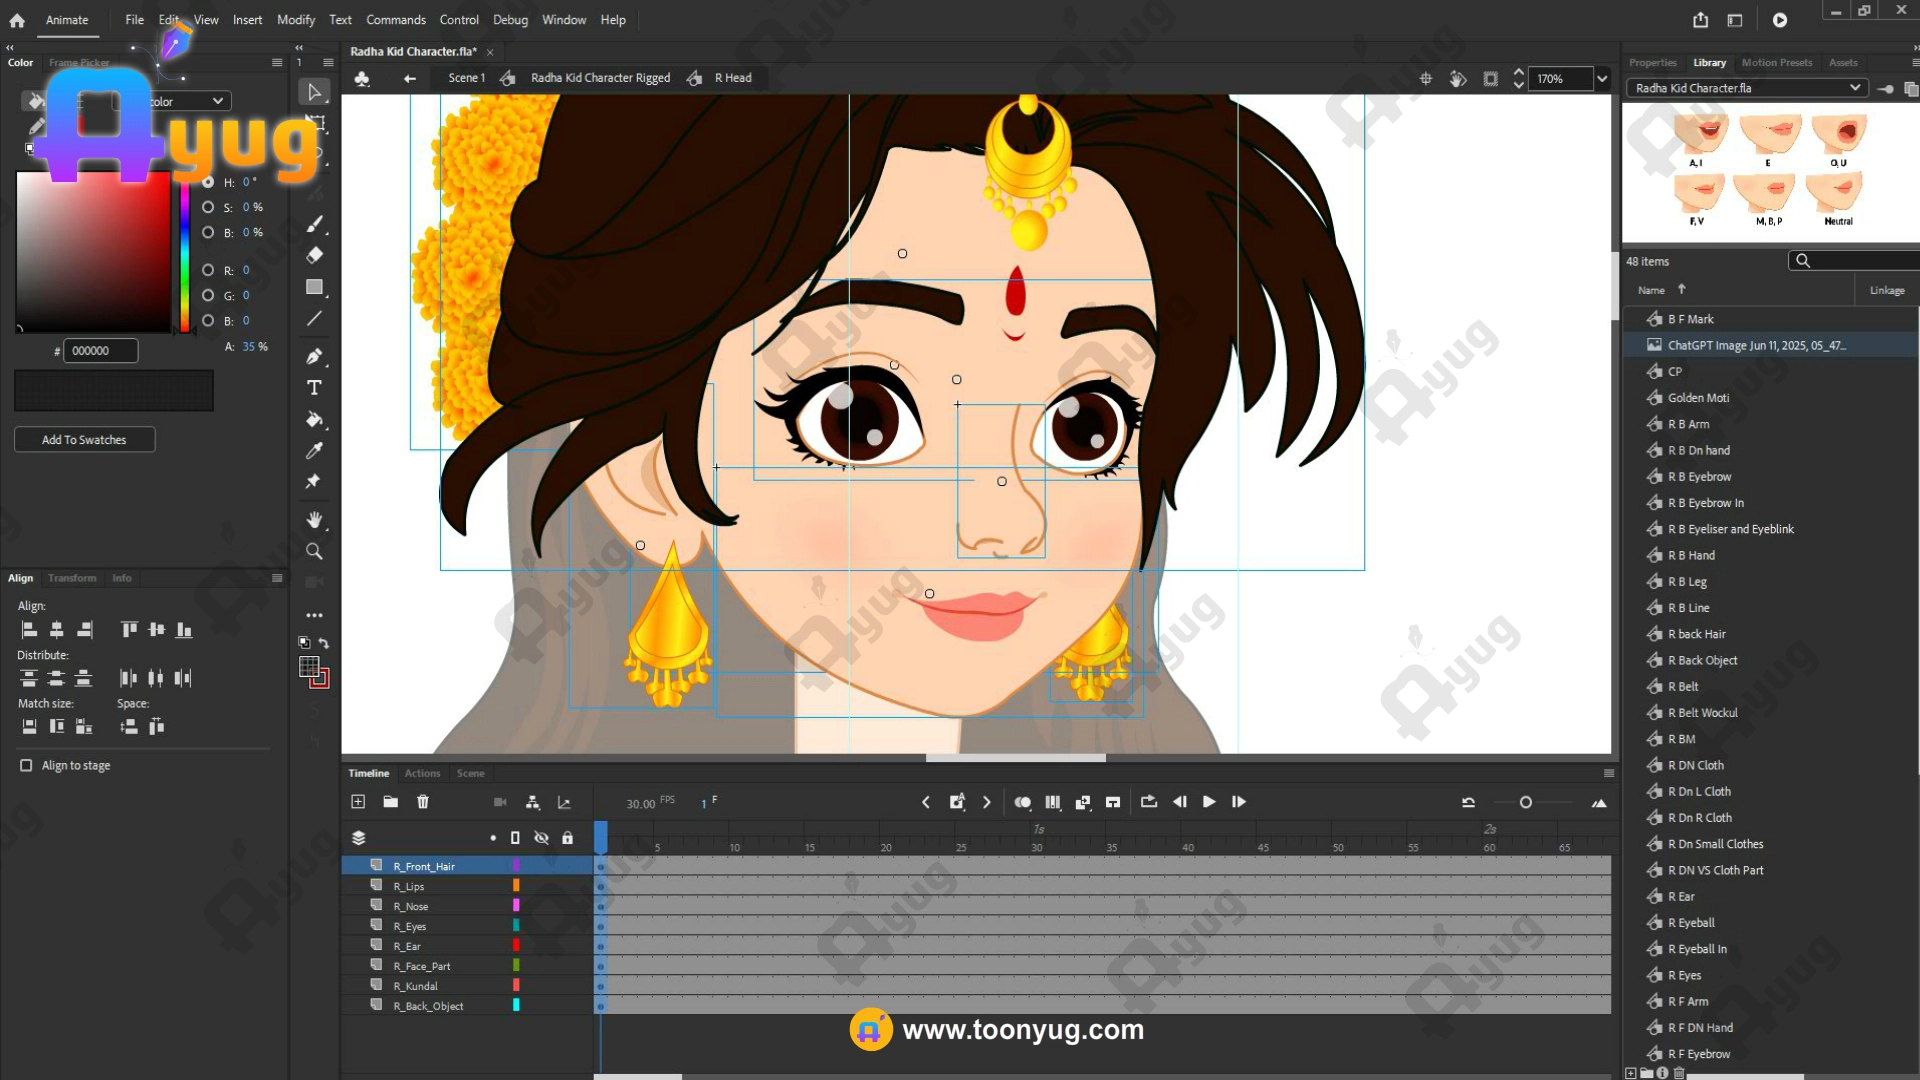1920x1080 pixels.
Task: Select the Text tool
Action: pos(314,388)
